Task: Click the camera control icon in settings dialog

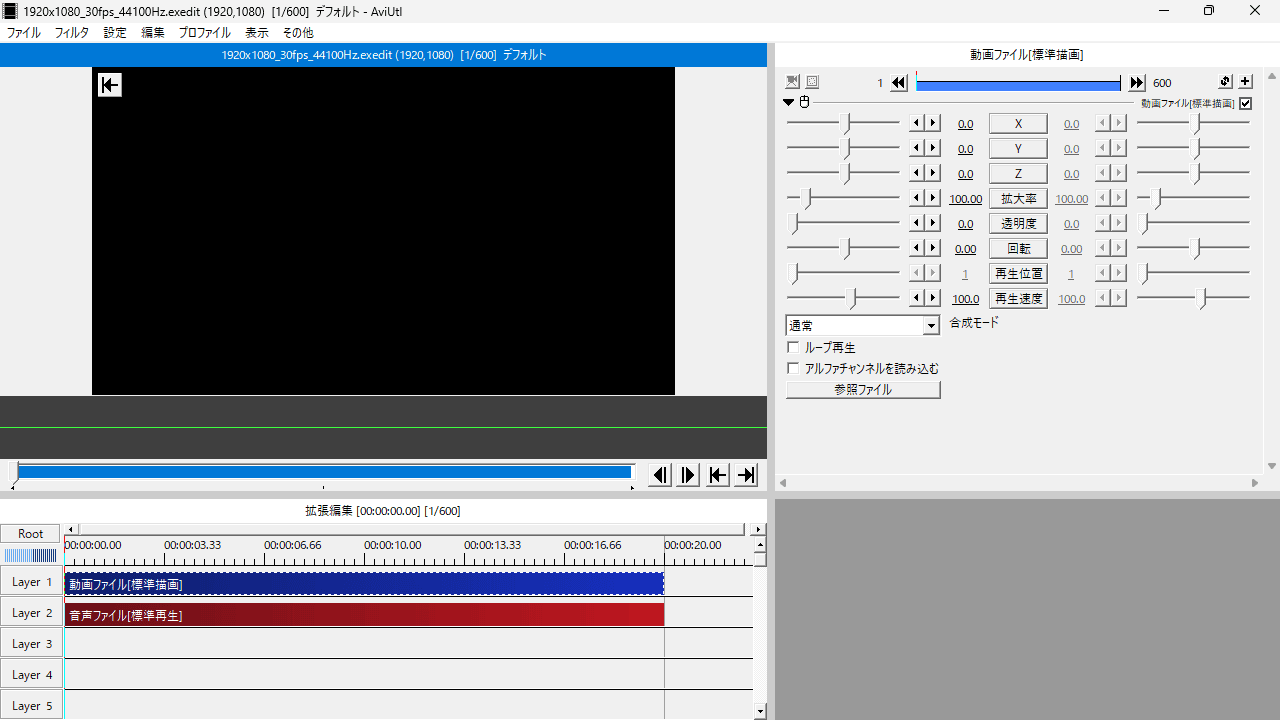Action: 793,82
